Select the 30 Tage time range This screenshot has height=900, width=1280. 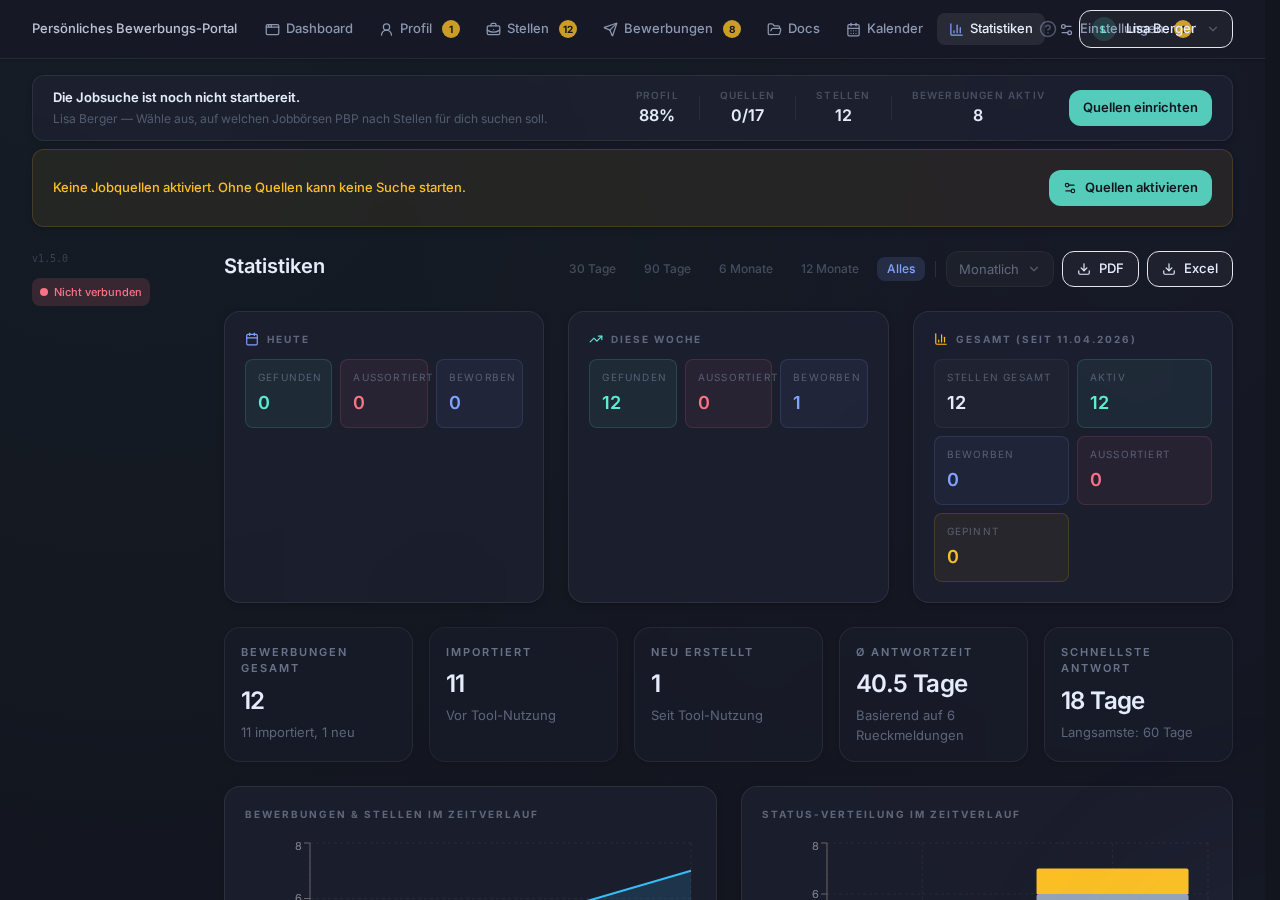(x=592, y=269)
